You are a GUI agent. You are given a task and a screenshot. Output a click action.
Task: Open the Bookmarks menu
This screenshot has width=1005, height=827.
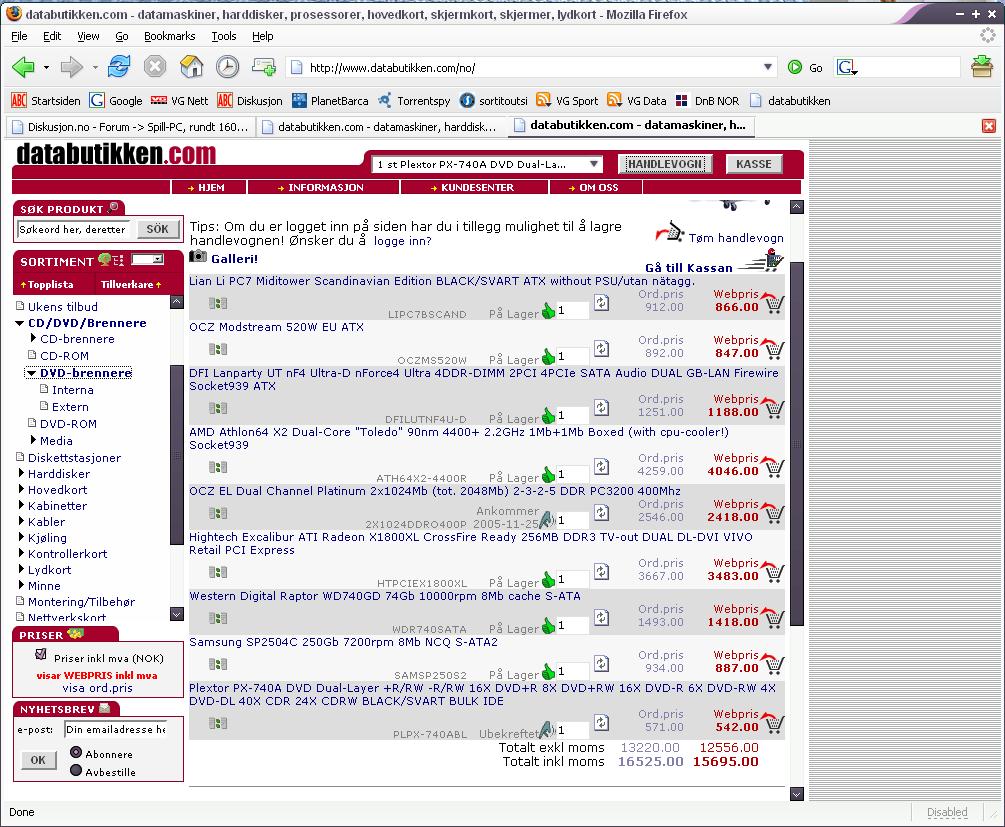[169, 37]
